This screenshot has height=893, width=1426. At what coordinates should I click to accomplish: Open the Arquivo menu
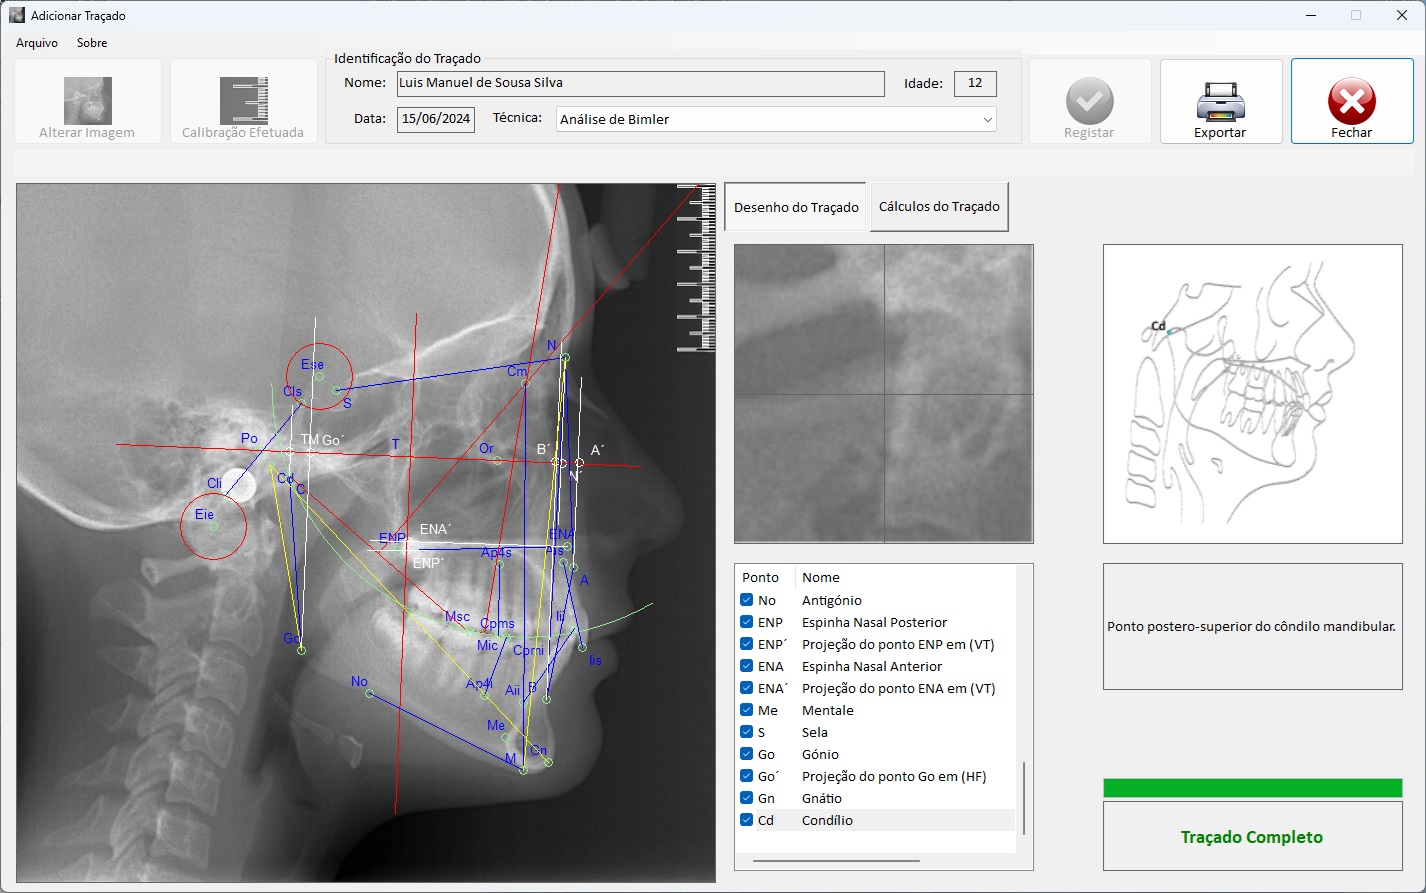pyautogui.click(x=37, y=43)
